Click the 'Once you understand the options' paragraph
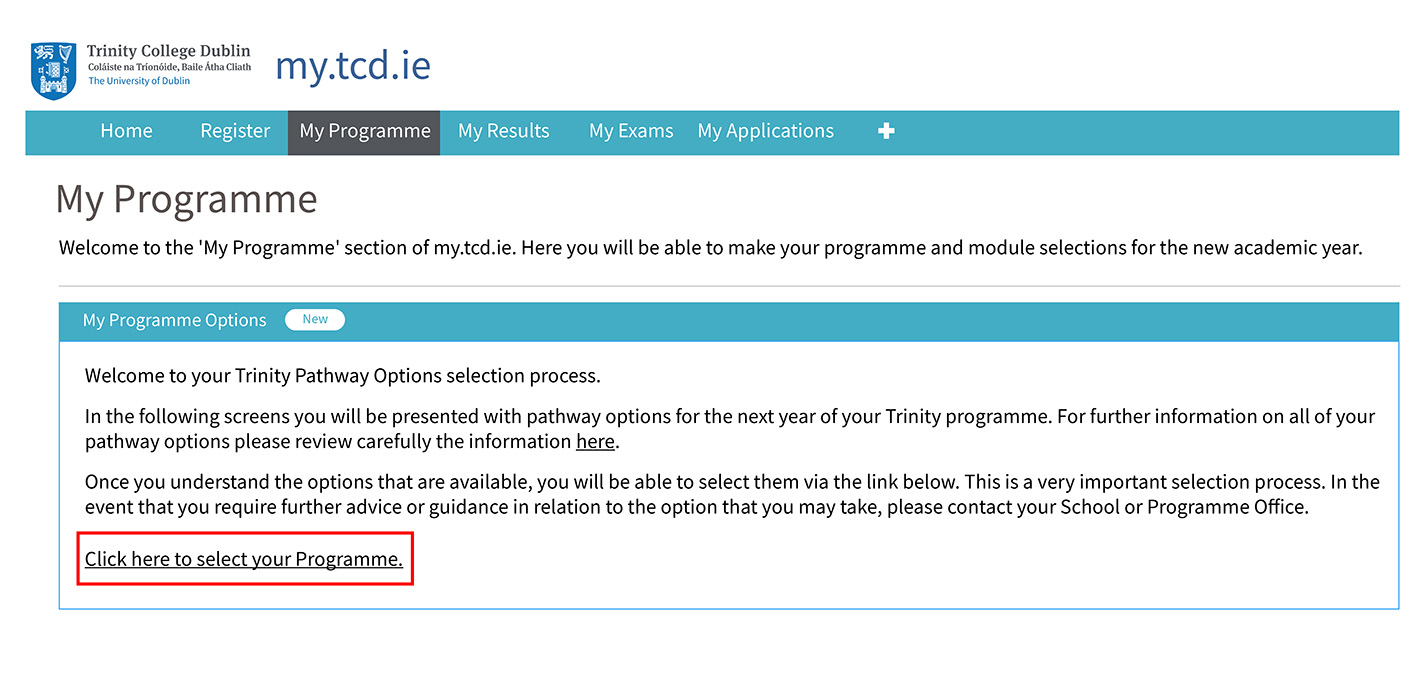The height and width of the screenshot is (698, 1418). (732, 494)
